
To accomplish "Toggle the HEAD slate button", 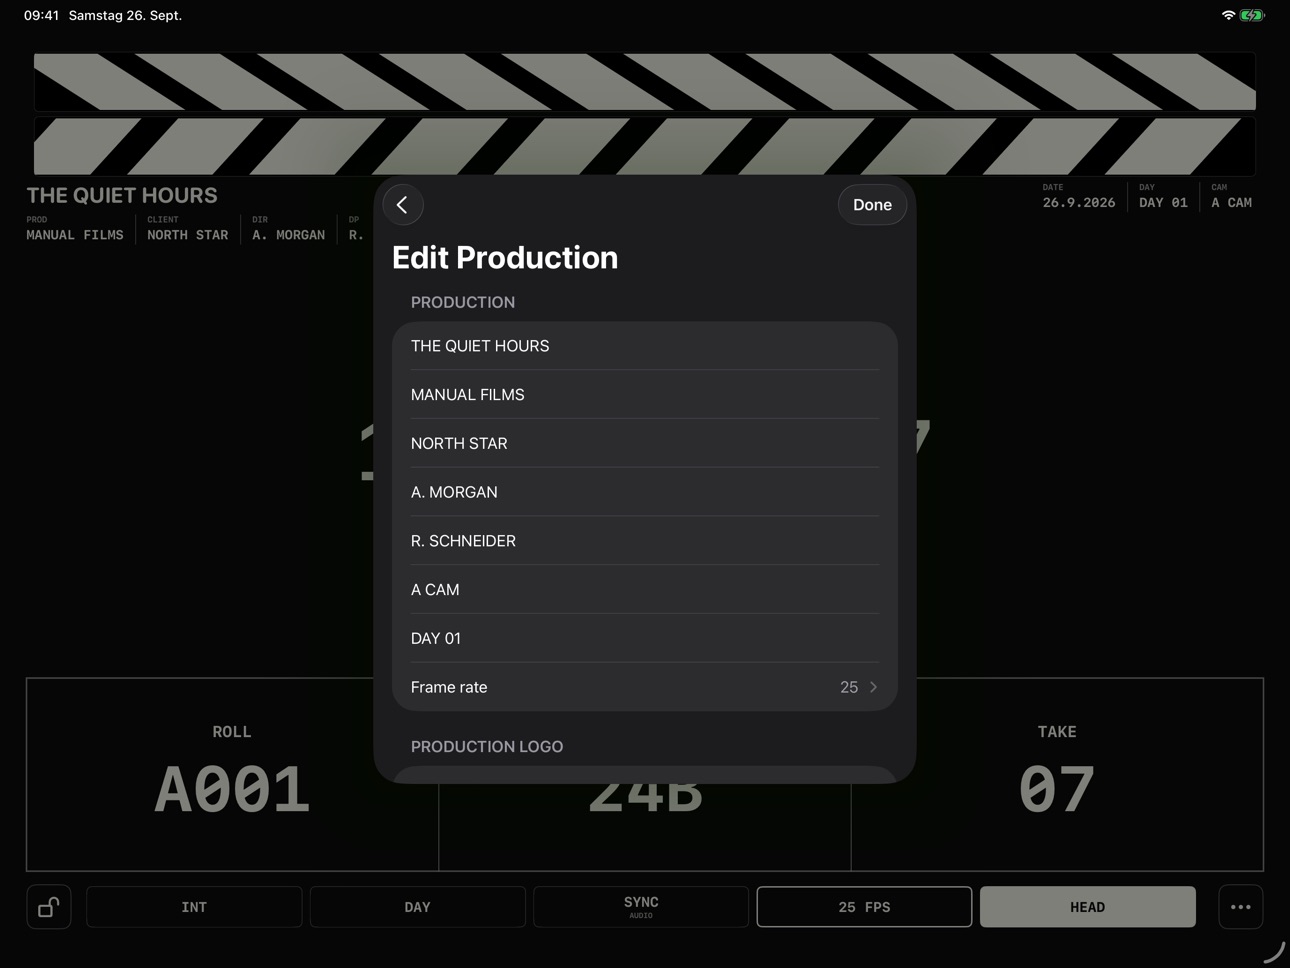I will click(1088, 907).
